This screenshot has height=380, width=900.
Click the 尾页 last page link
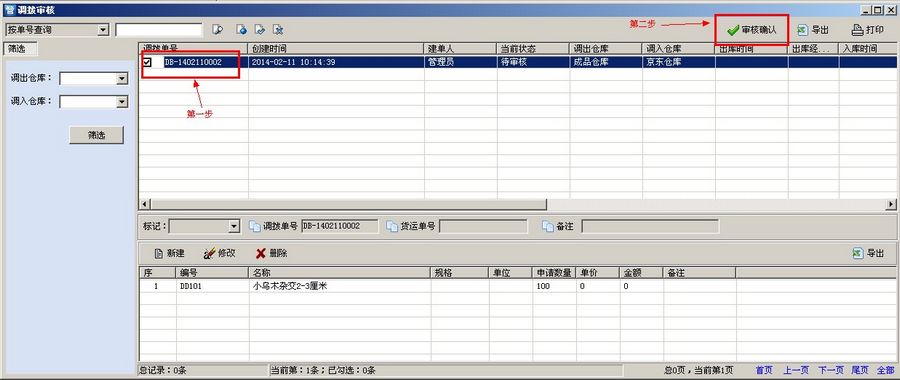click(x=859, y=371)
